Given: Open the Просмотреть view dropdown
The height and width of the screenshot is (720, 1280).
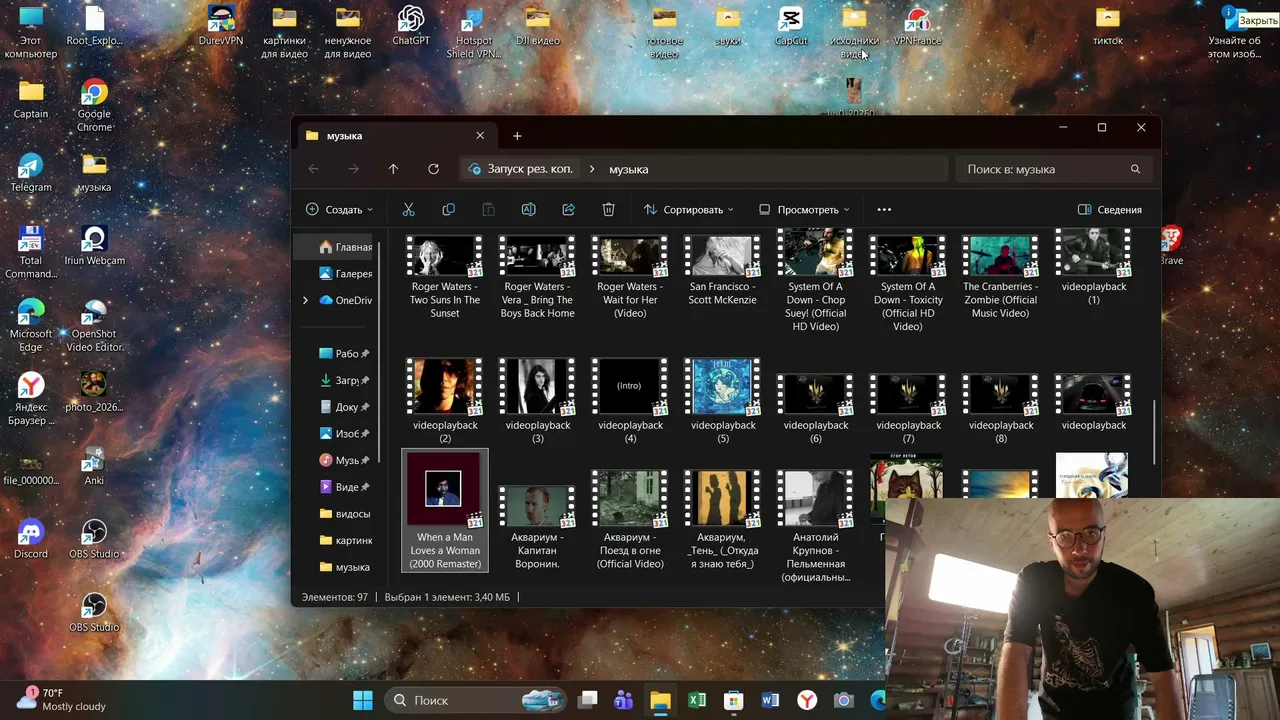Looking at the screenshot, I should 804,210.
